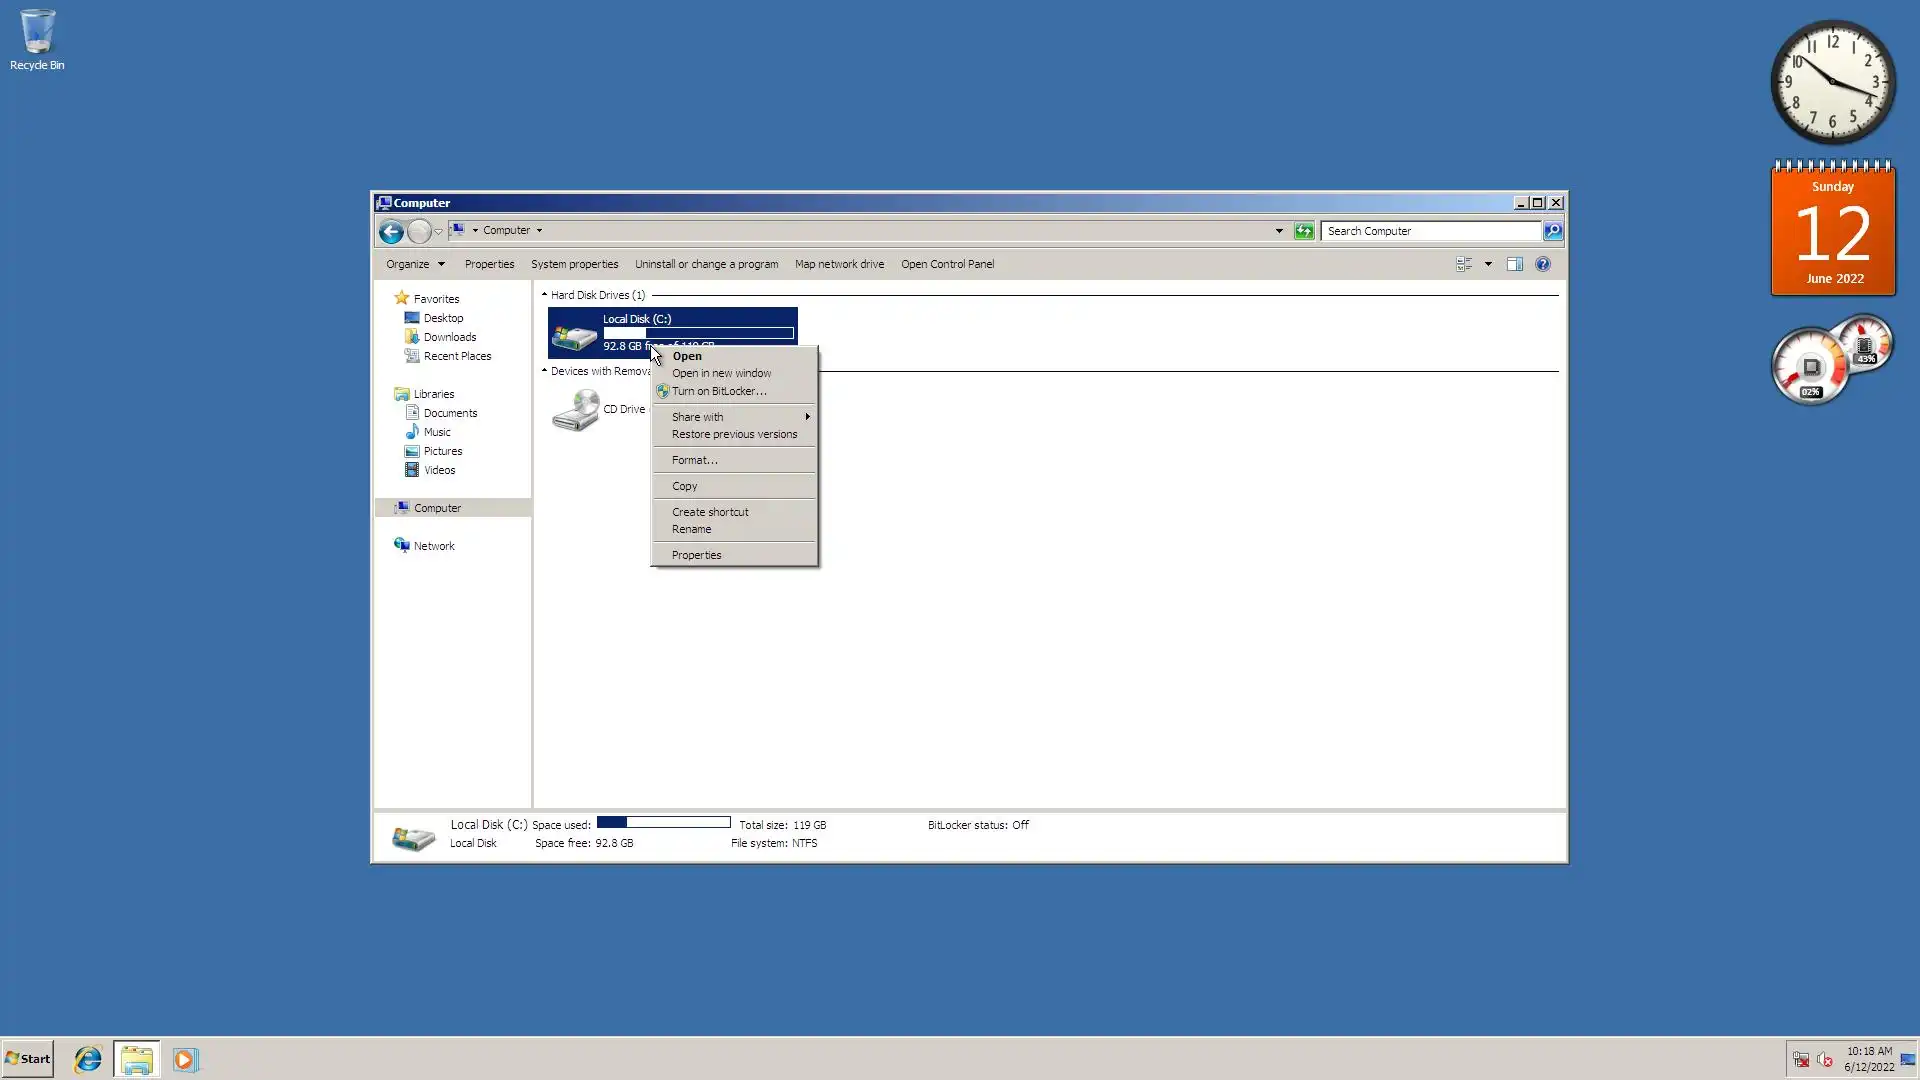The image size is (1920, 1080).
Task: Choose Format... from the context menu
Action: pos(694,460)
